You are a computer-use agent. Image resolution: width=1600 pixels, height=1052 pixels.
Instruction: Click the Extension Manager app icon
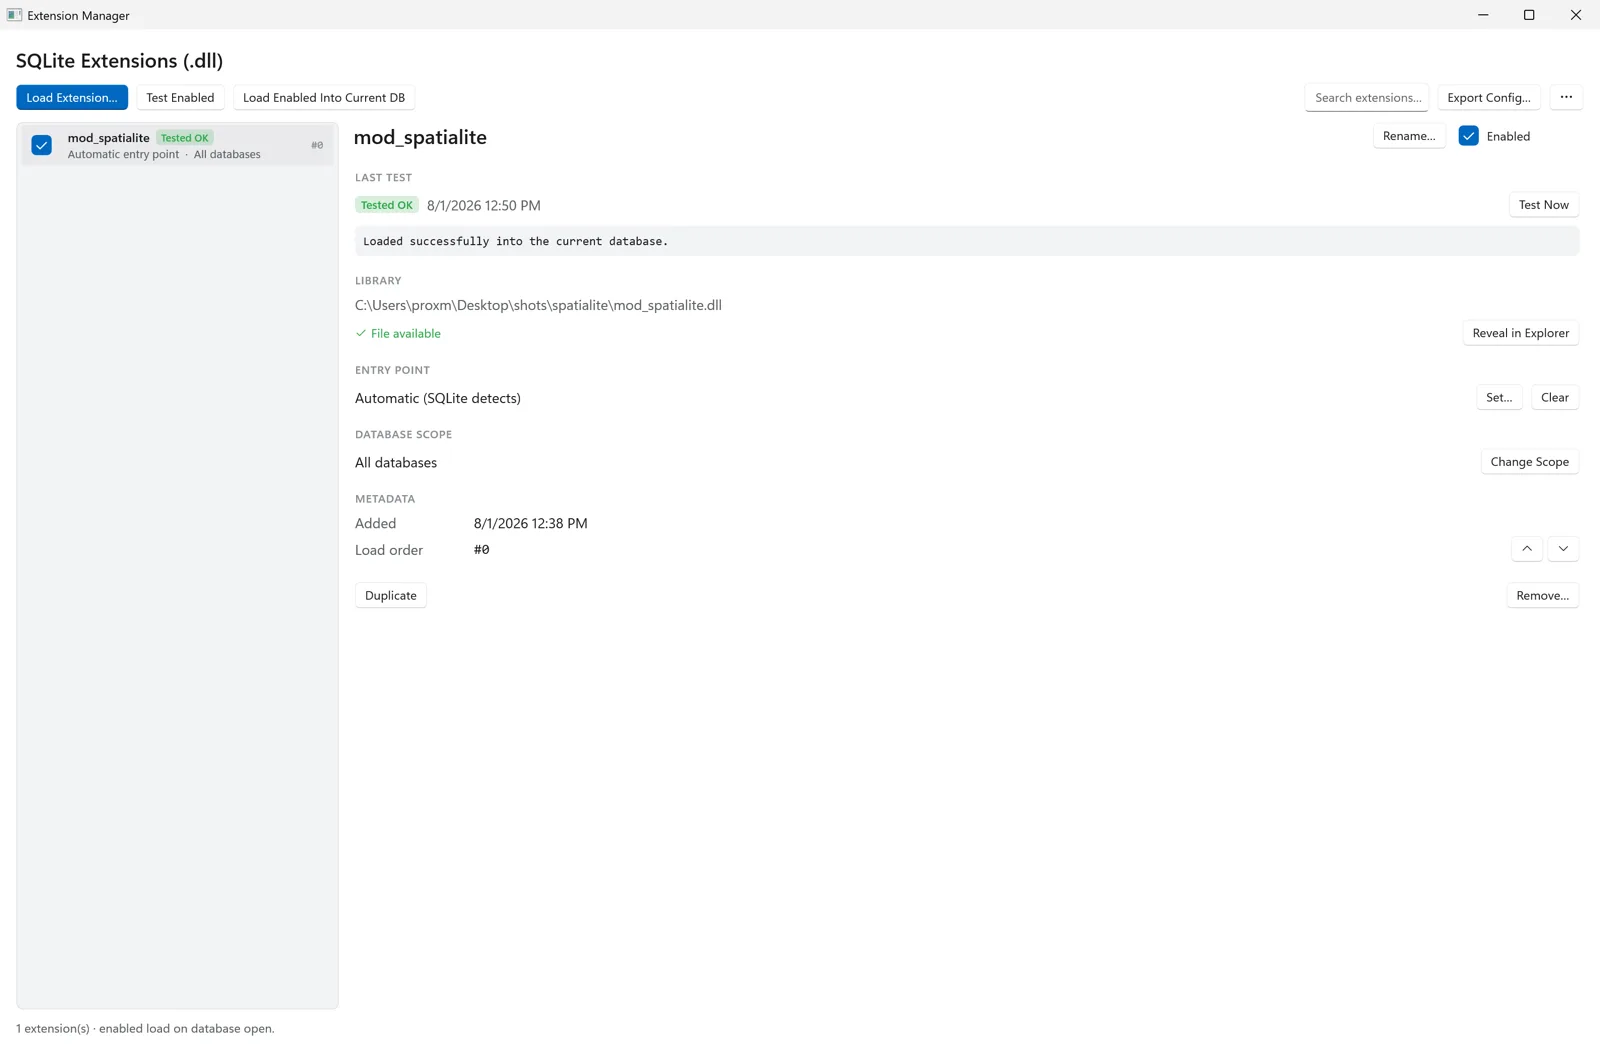[x=14, y=15]
